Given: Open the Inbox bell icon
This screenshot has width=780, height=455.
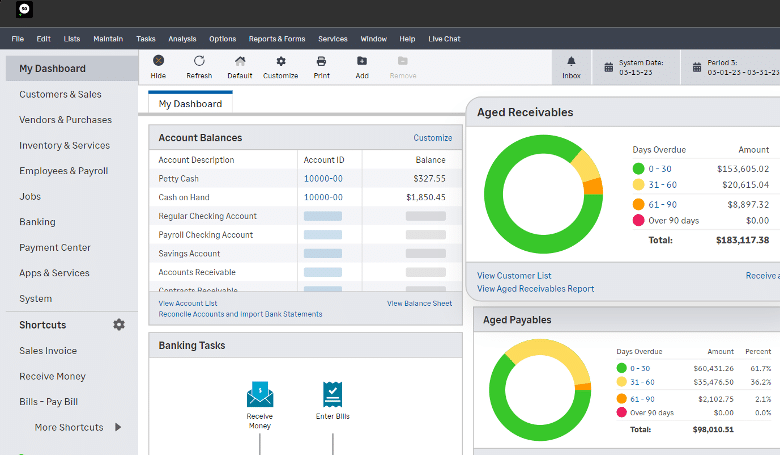Looking at the screenshot, I should (571, 62).
